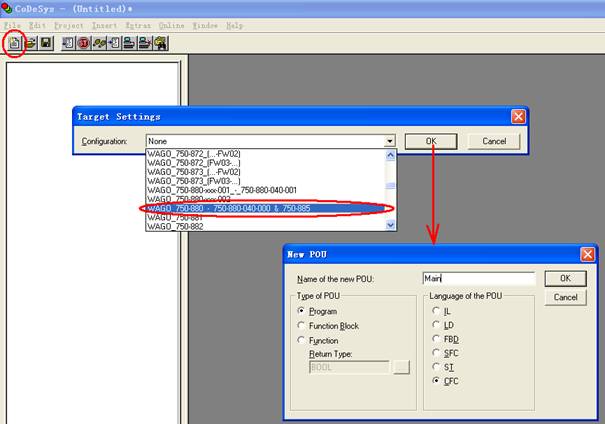The width and height of the screenshot is (605, 424).
Task: Click OK in Target Settings dialog
Action: pos(431,142)
